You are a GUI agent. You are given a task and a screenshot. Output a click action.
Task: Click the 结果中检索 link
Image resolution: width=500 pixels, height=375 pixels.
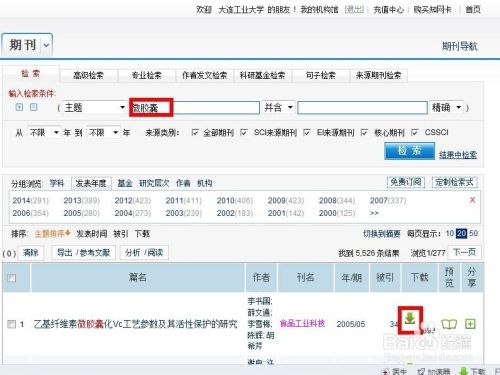coord(458,155)
